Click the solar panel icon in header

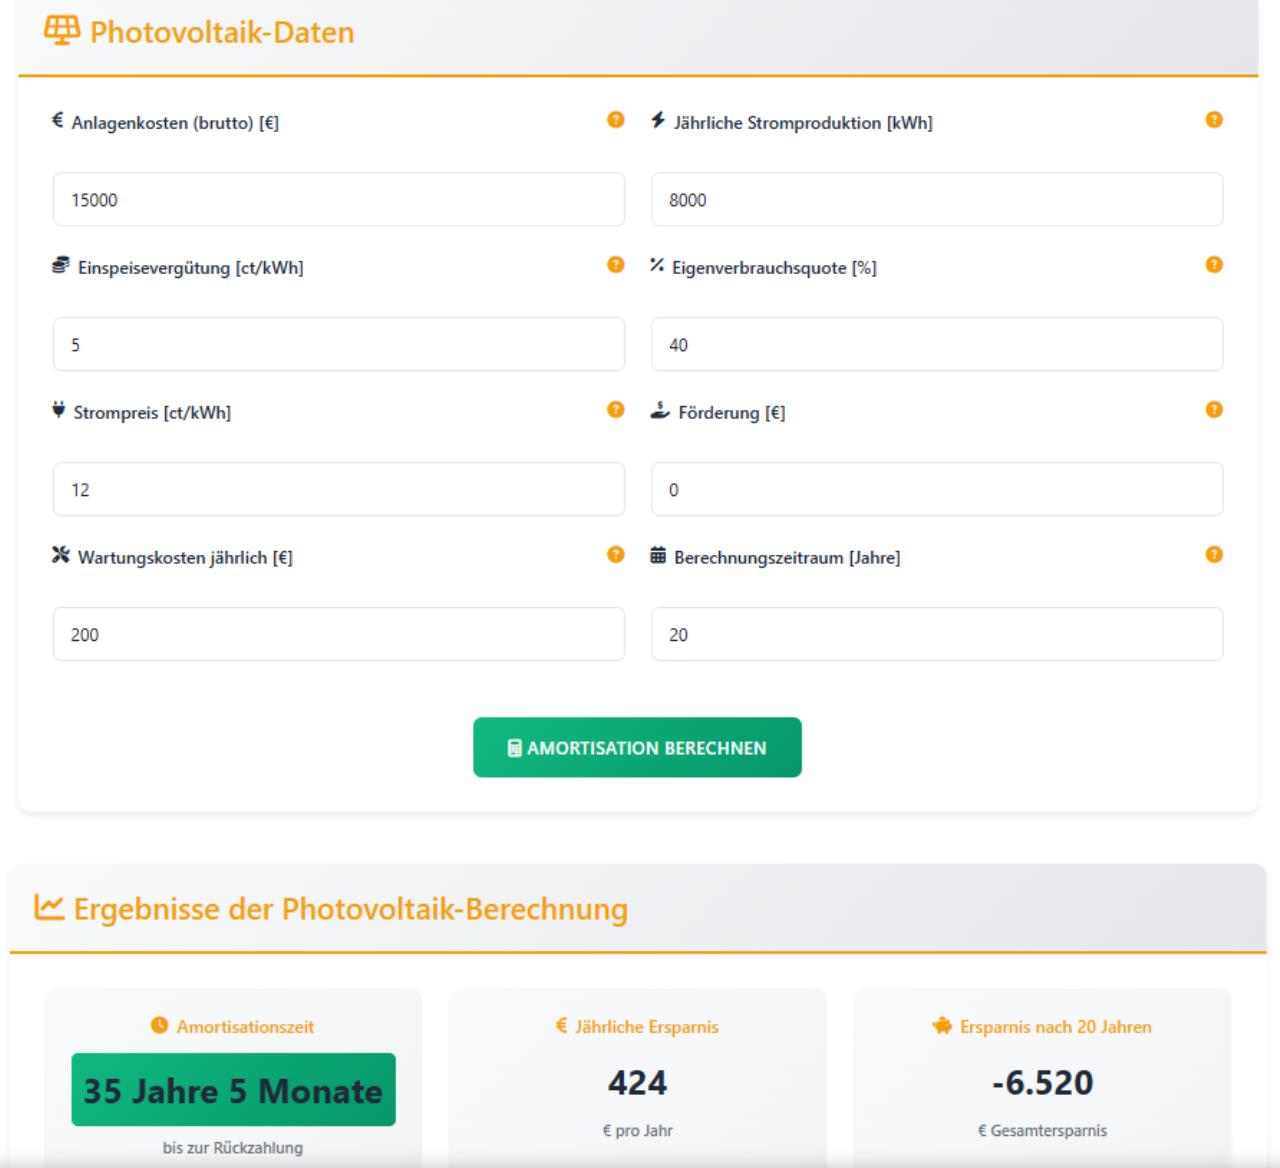62,31
